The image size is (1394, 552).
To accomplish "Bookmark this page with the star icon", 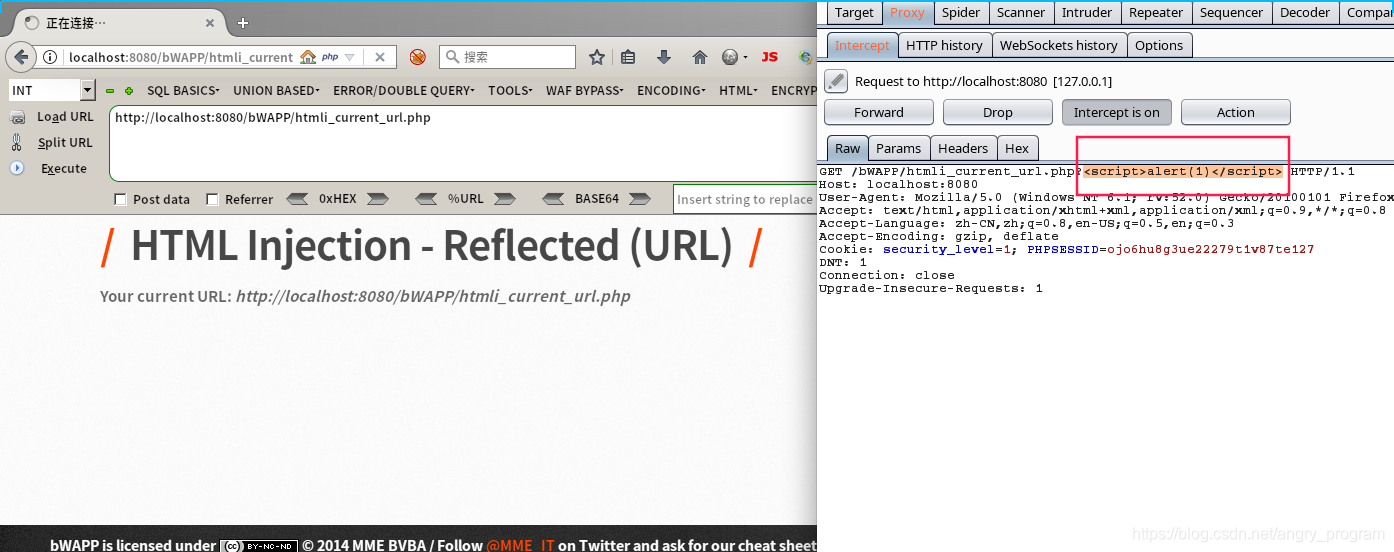I will pyautogui.click(x=597, y=57).
